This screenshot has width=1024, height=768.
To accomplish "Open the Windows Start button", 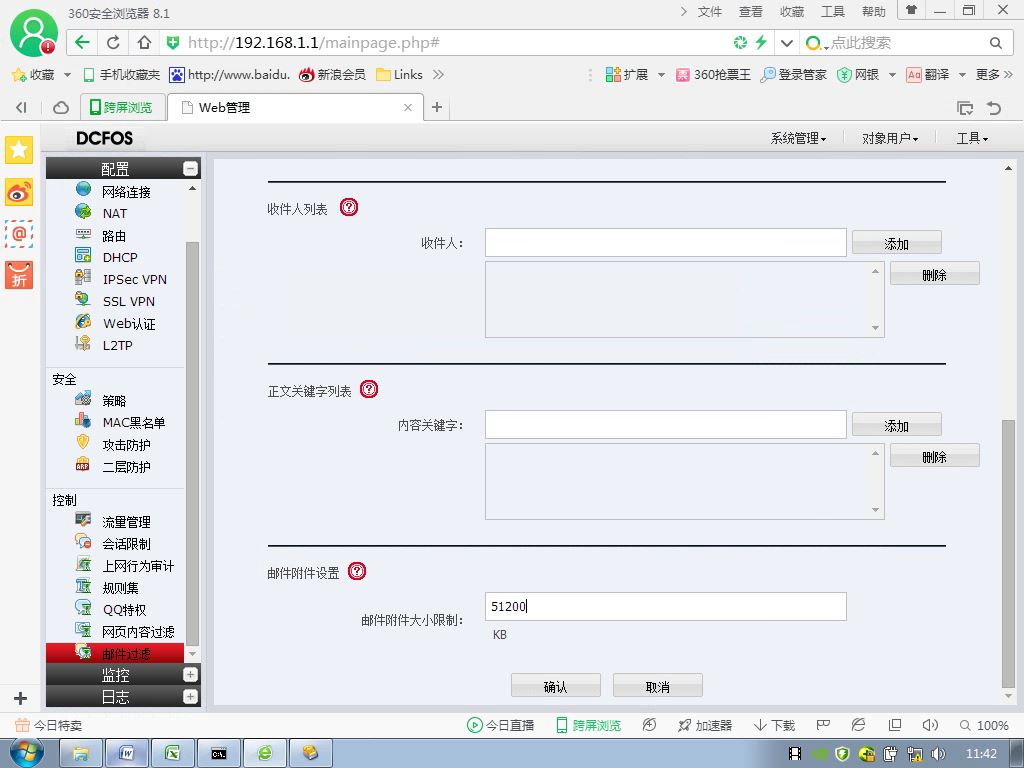I will (26, 753).
